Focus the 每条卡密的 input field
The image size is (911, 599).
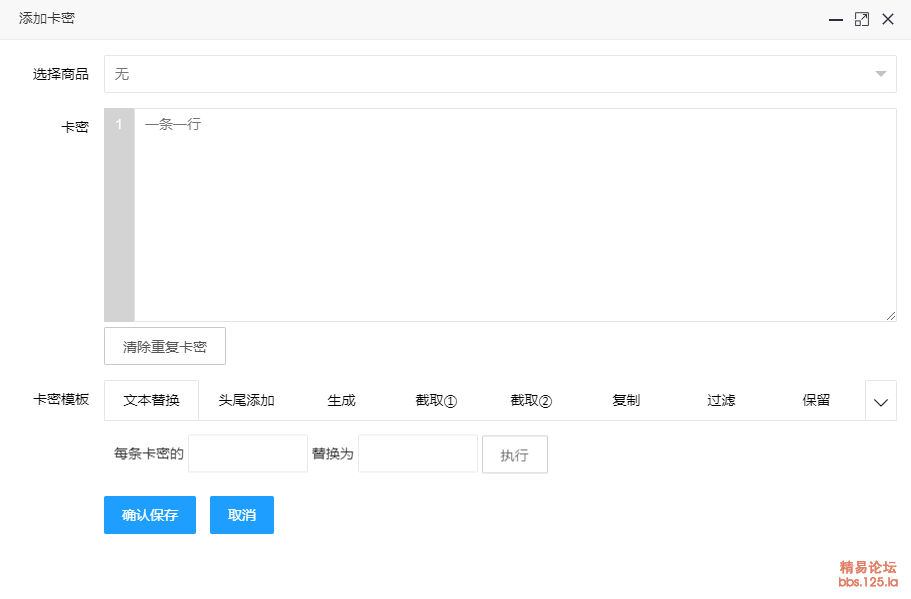tap(248, 454)
